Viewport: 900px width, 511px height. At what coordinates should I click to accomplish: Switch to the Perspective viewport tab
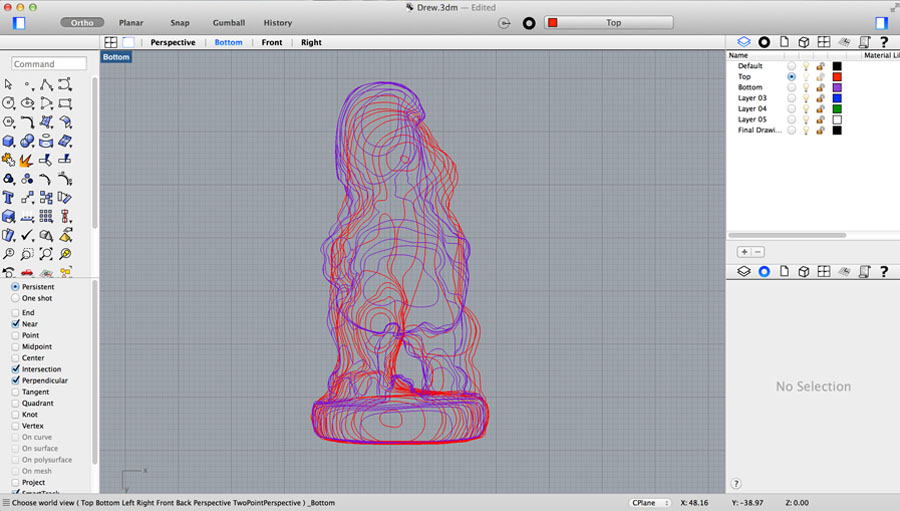[x=173, y=42]
